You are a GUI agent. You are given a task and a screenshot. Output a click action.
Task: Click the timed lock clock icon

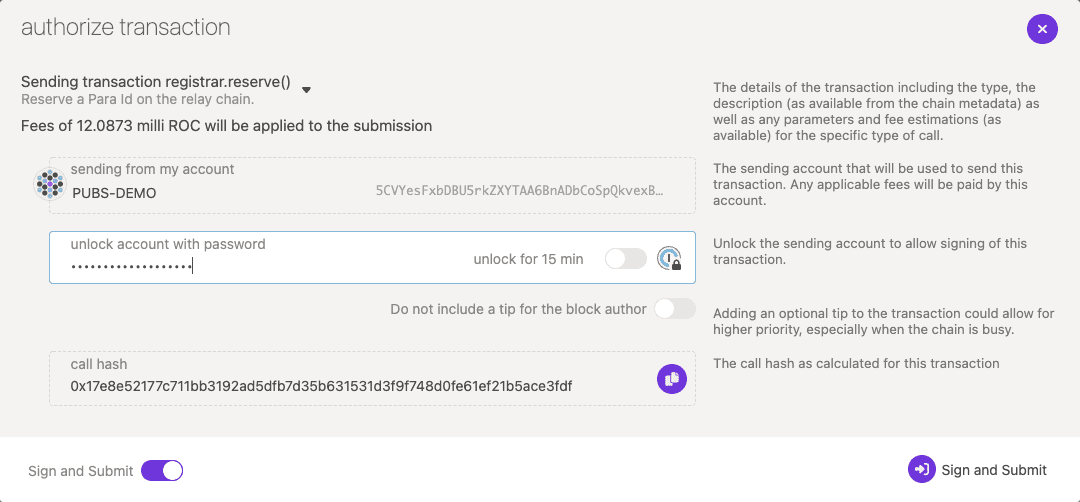[x=669, y=258]
